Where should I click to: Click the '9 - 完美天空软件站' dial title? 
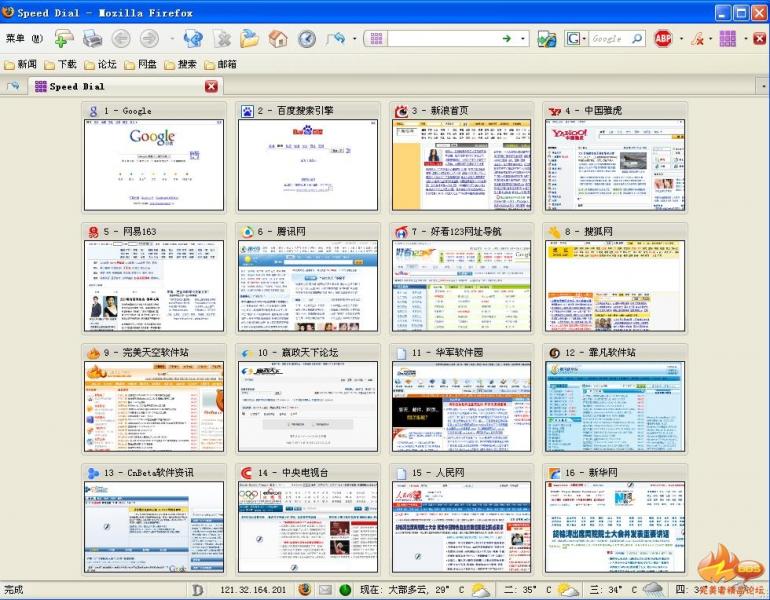146,353
